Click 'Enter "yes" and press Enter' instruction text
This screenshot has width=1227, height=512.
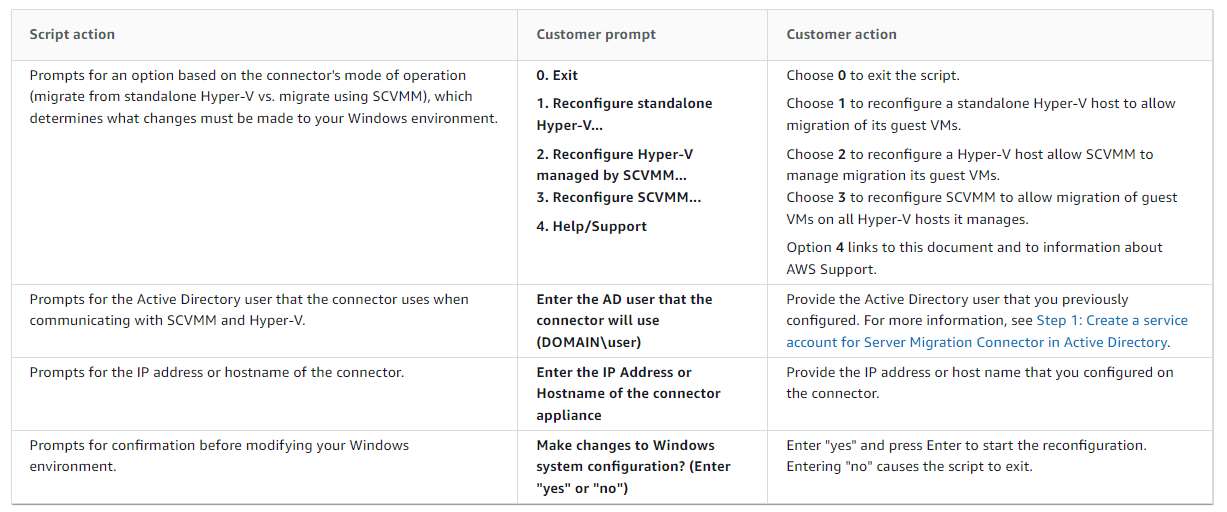pyautogui.click(x=966, y=455)
